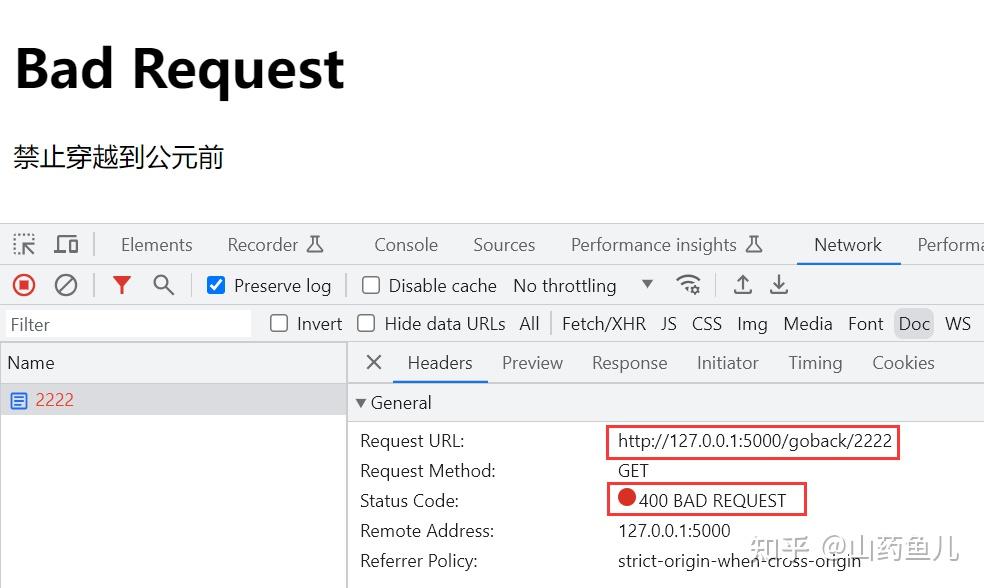This screenshot has height=588, width=984.
Task: Select the 2222 request row
Action: [55, 400]
